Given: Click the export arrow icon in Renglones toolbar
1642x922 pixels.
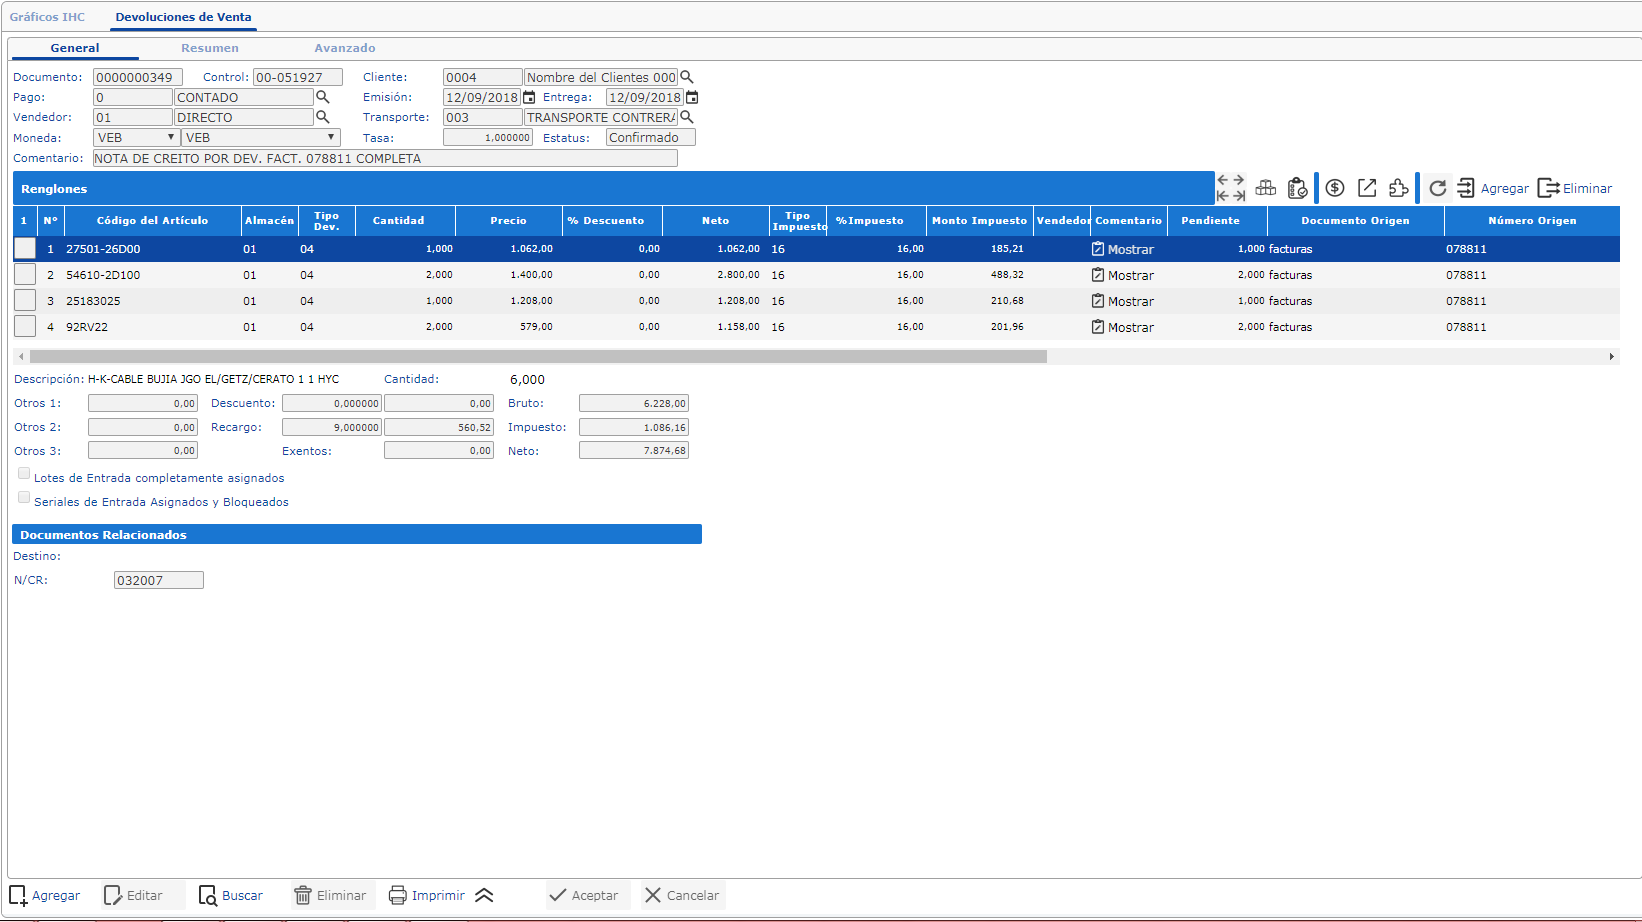Looking at the screenshot, I should [1367, 188].
